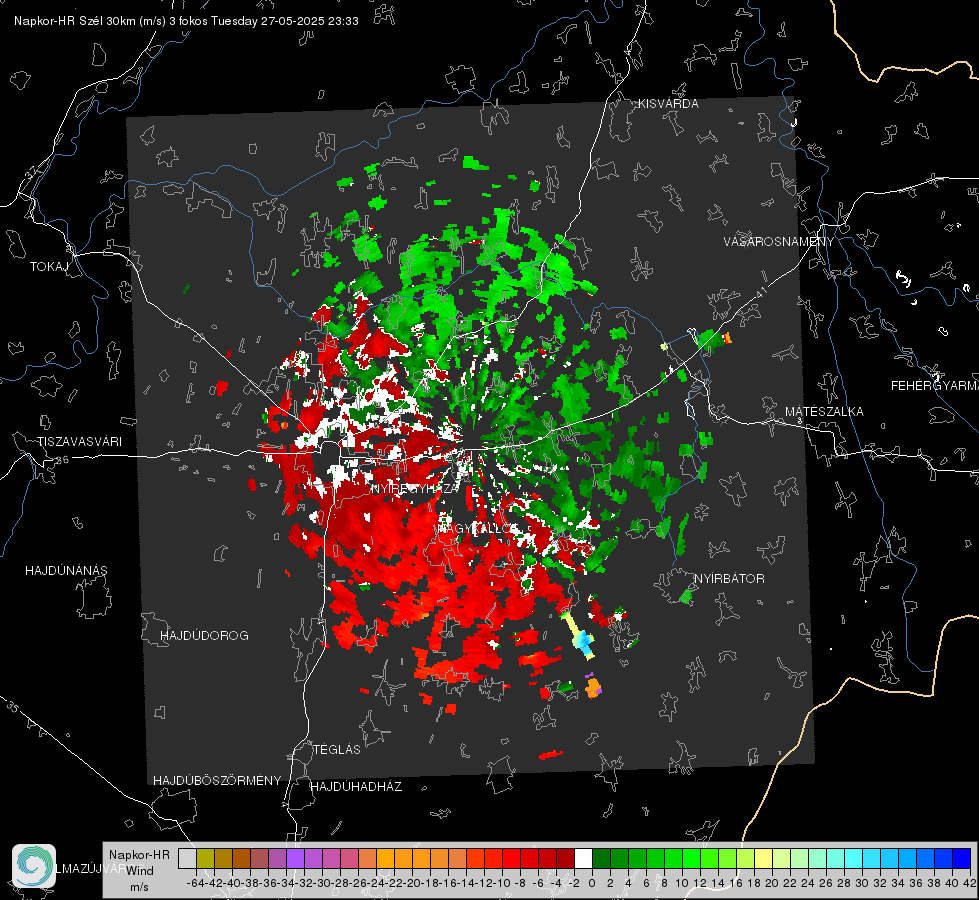Click the '42' legend value
The width and height of the screenshot is (979, 900).
[x=969, y=883]
